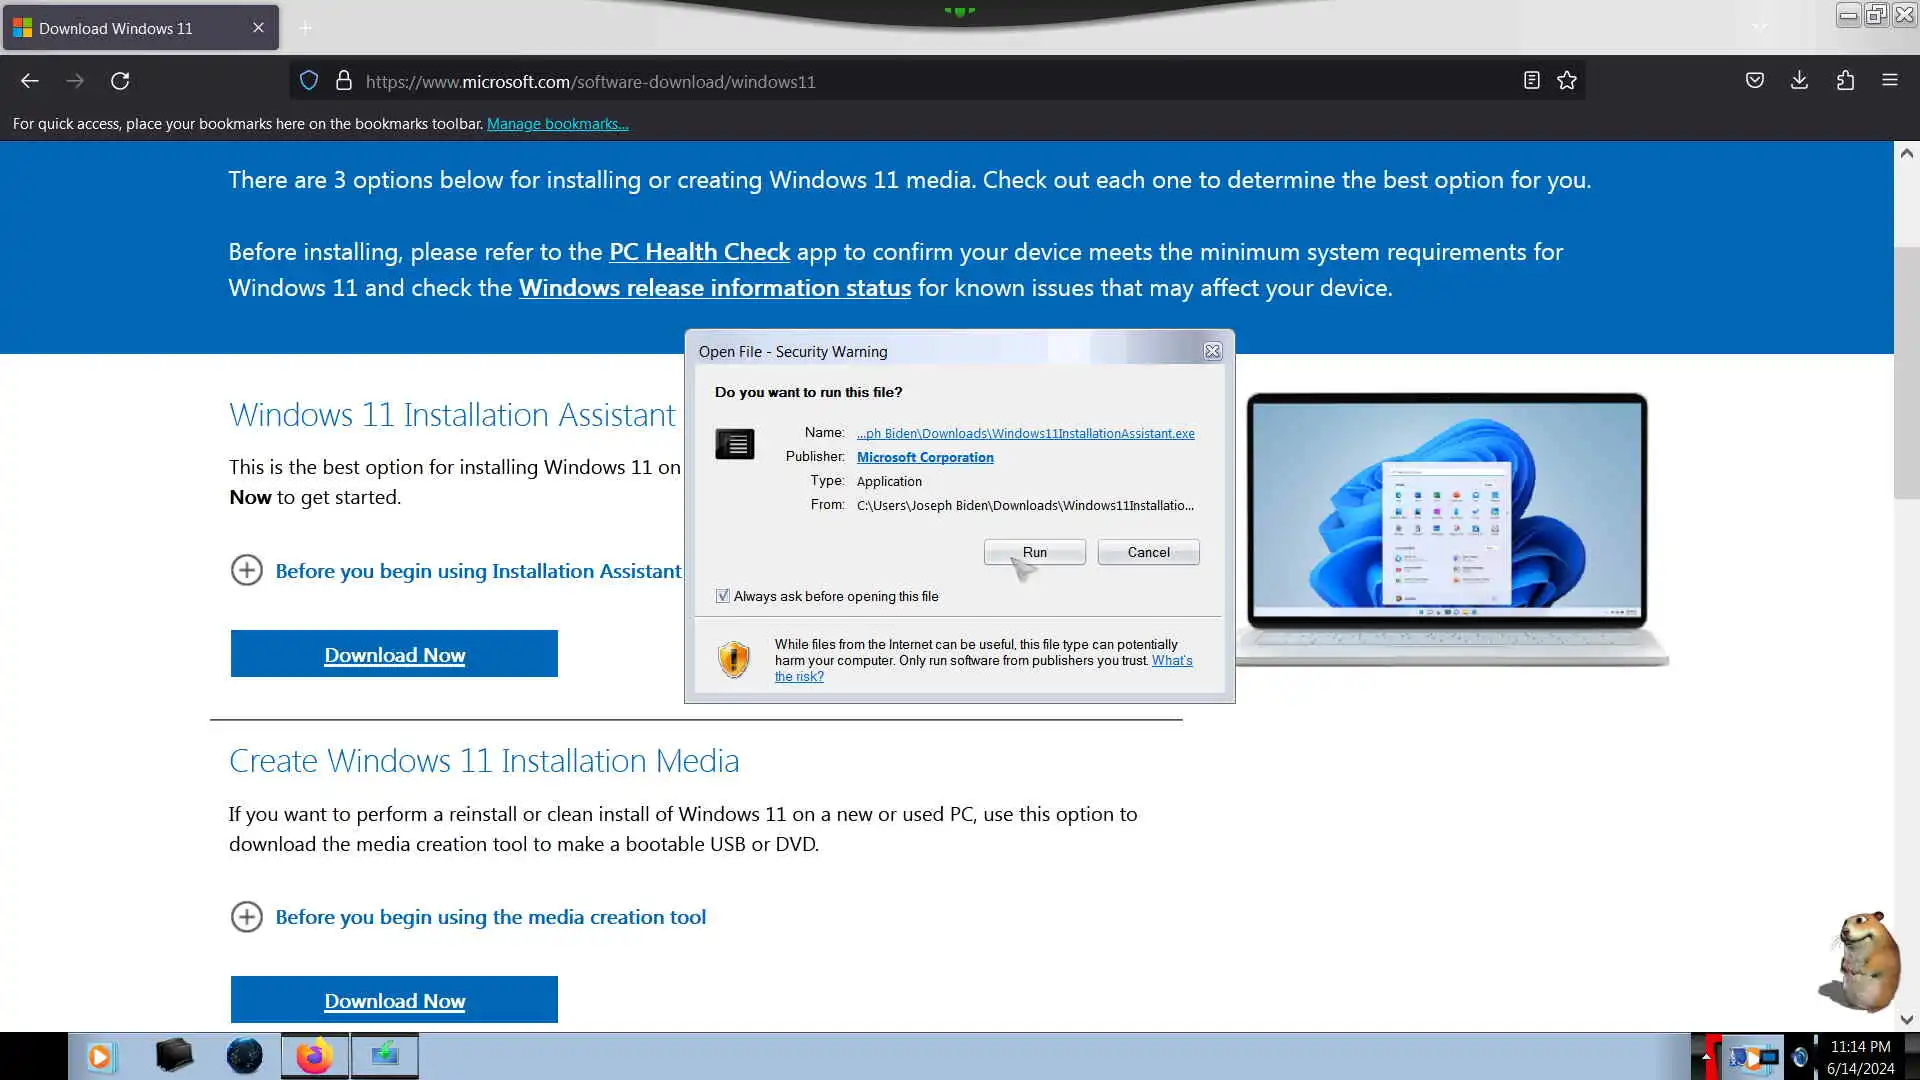1920x1080 pixels.
Task: Bookmark this page with the star icon
Action: [x=1567, y=81]
